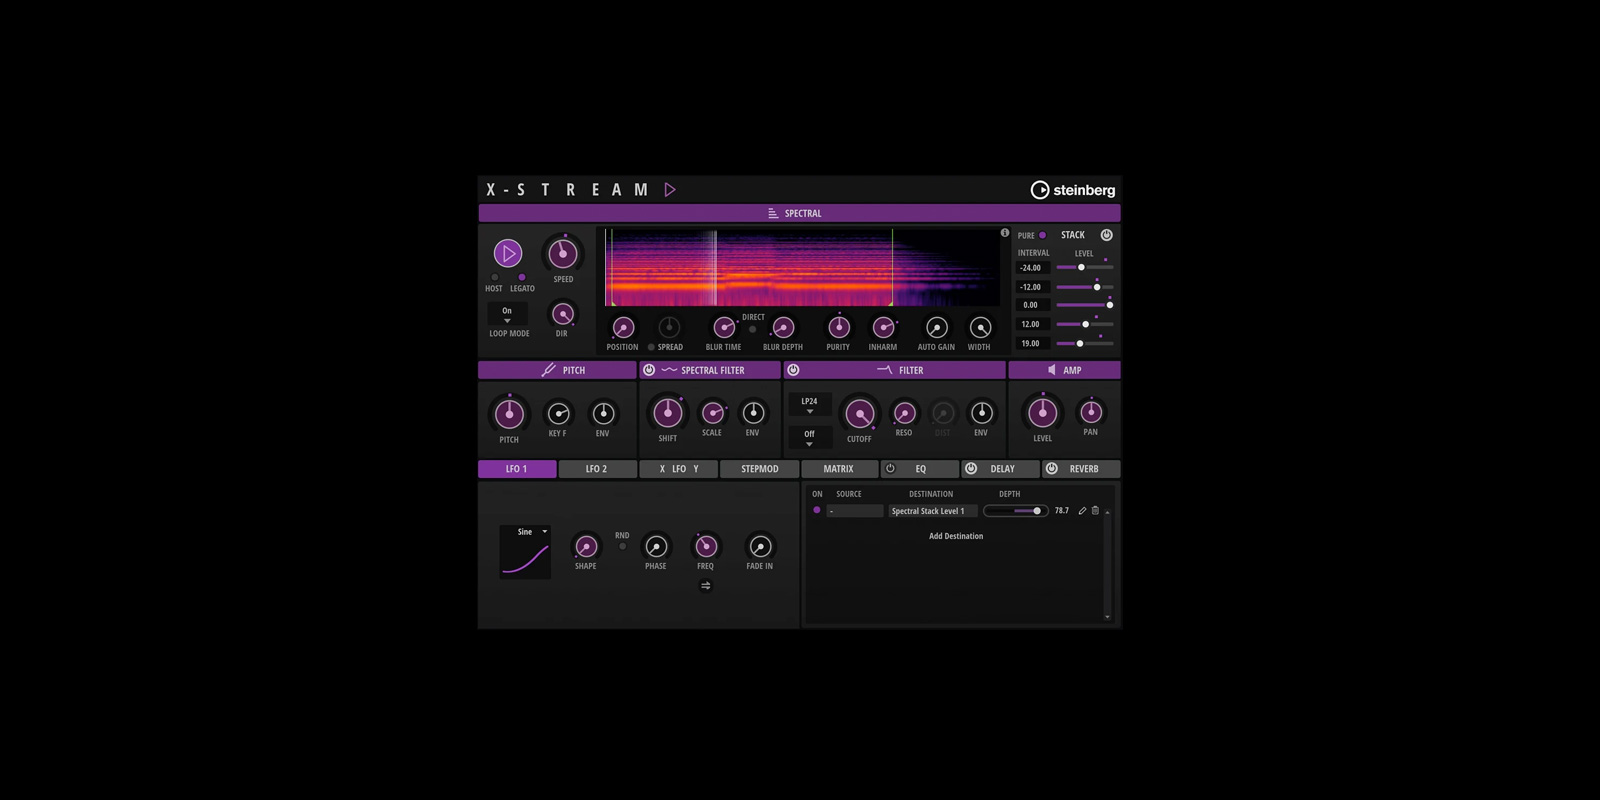This screenshot has width=1600, height=800.
Task: Delete modulation row with trash icon
Action: pos(1095,511)
